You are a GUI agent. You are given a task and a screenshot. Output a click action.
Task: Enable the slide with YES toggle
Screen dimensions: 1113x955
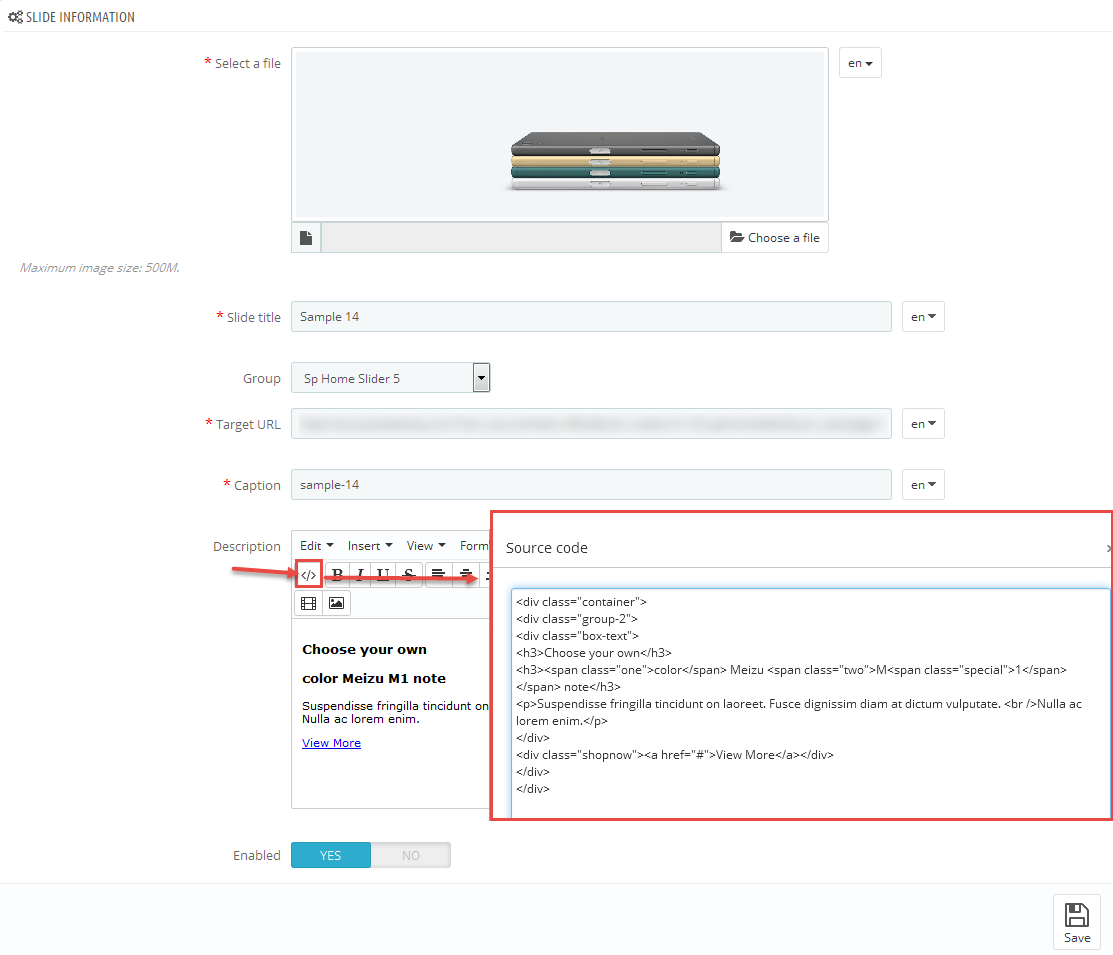[331, 856]
